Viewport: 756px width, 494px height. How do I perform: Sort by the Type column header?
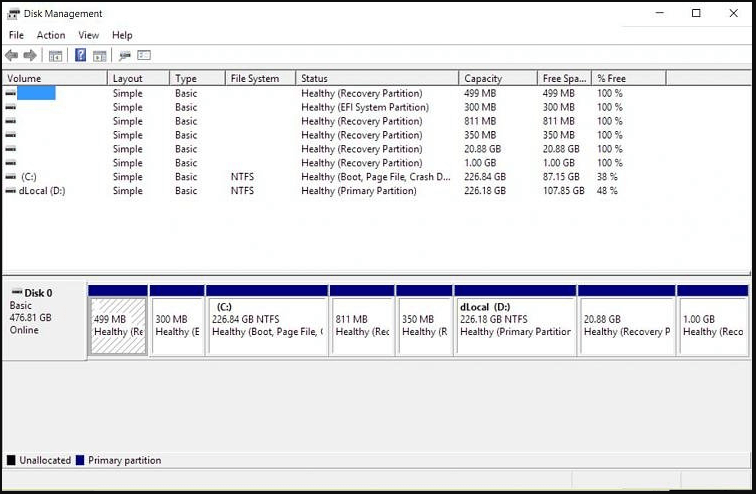pyautogui.click(x=198, y=78)
